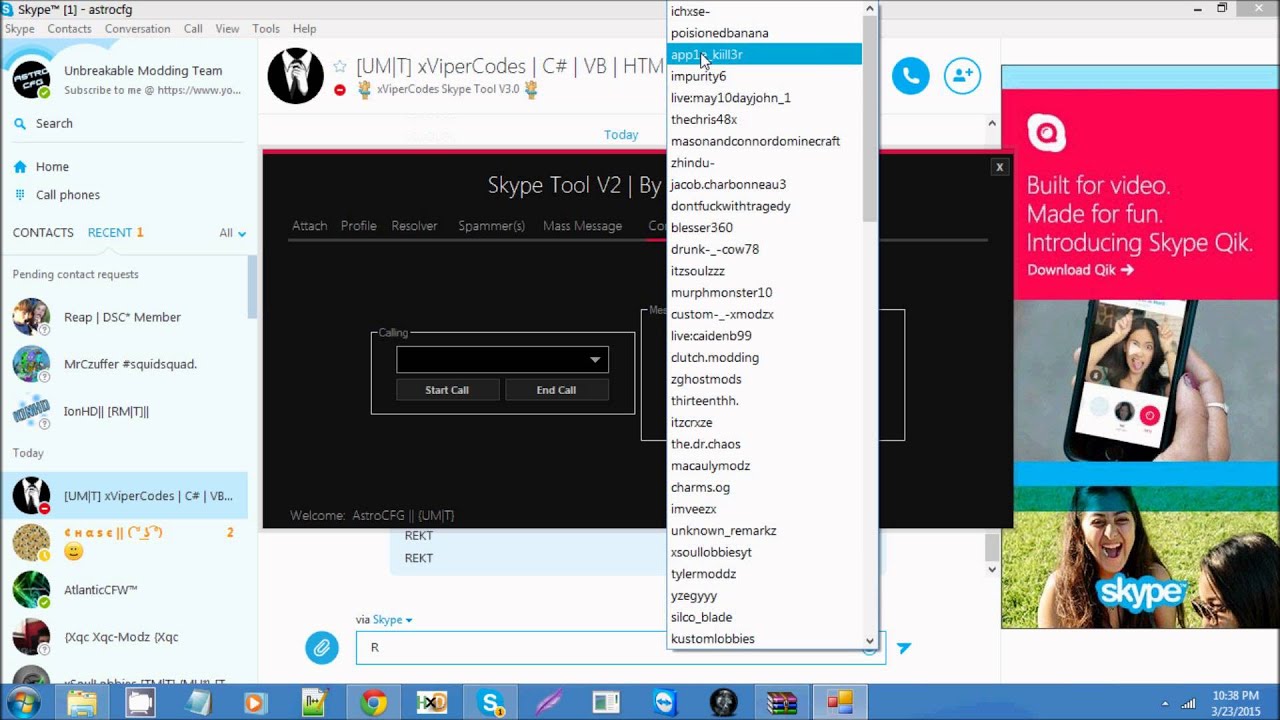Select tylermoddz in the list
Viewport: 1280px width, 720px height.
click(765, 574)
